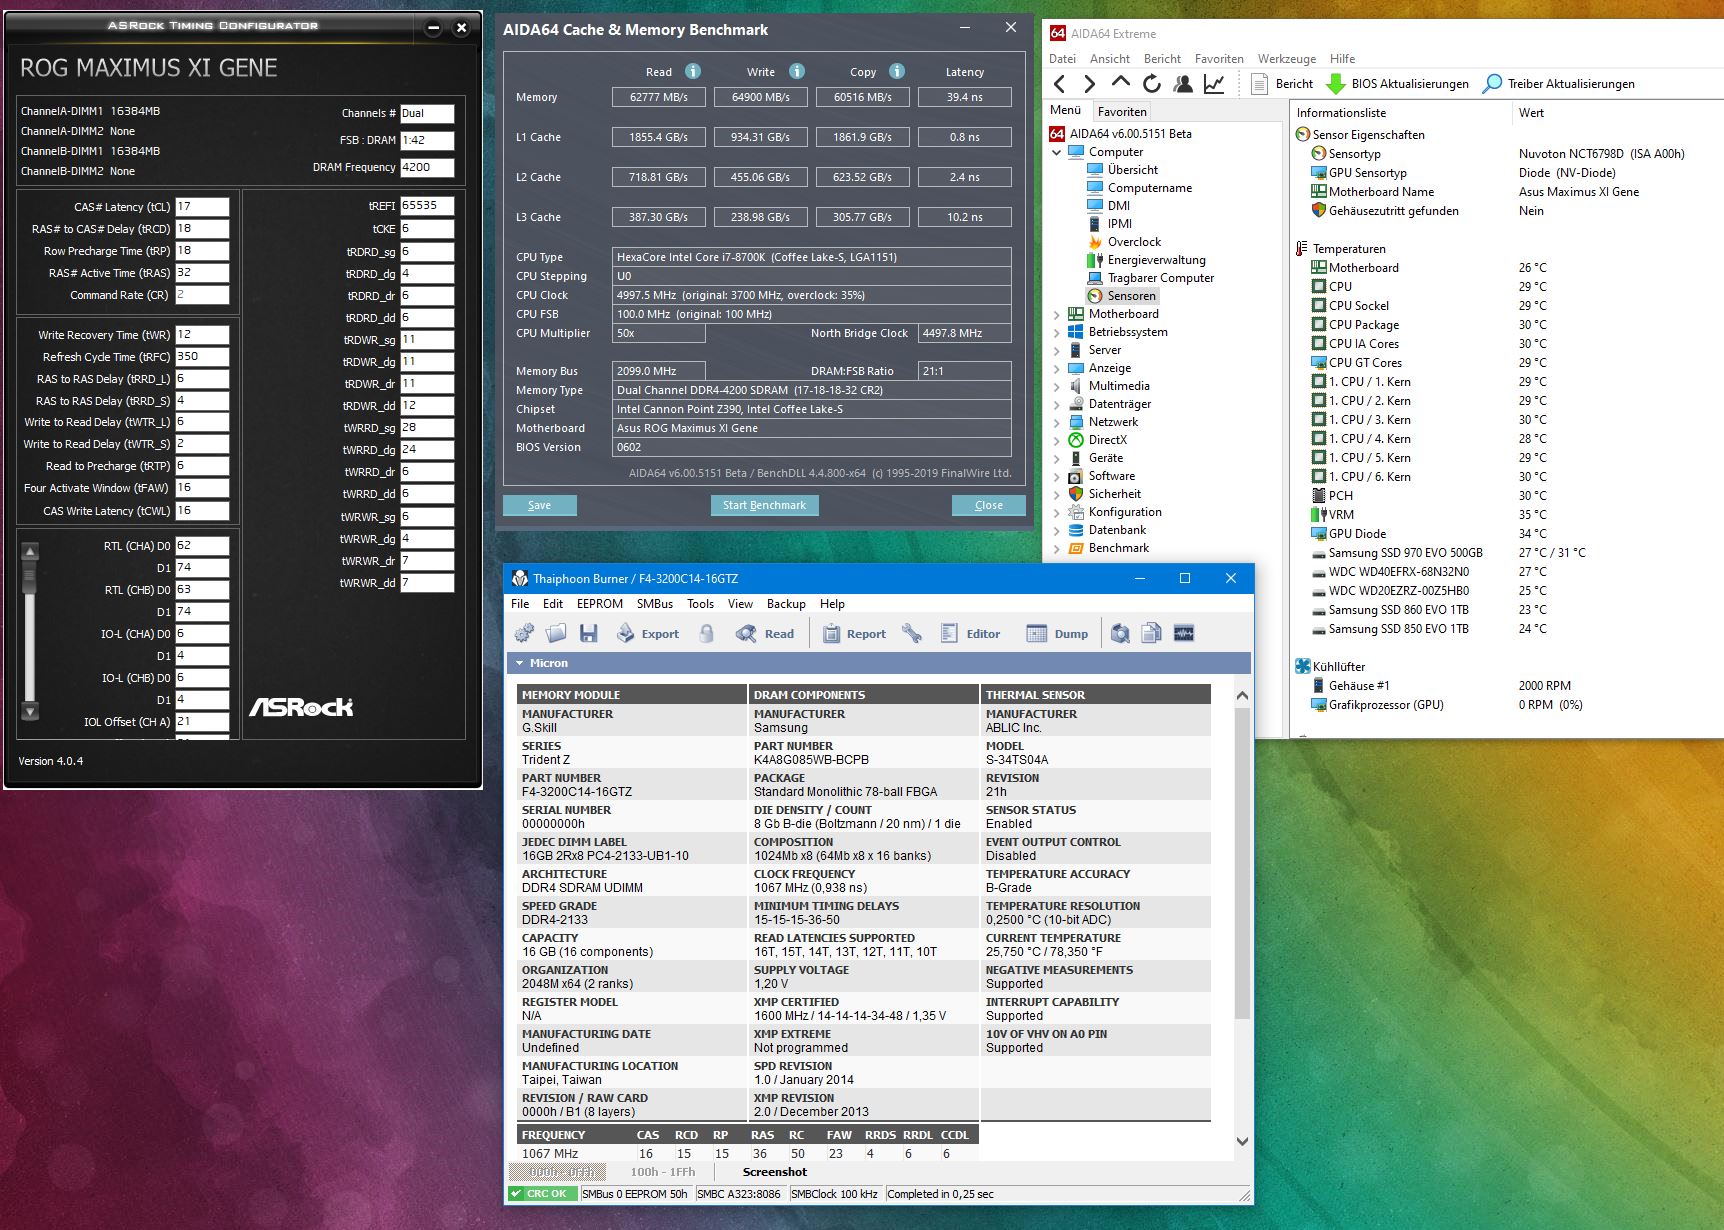Open the Backup menu in Thaiphoon Burner
Screen dimensions: 1724x1230
point(786,604)
